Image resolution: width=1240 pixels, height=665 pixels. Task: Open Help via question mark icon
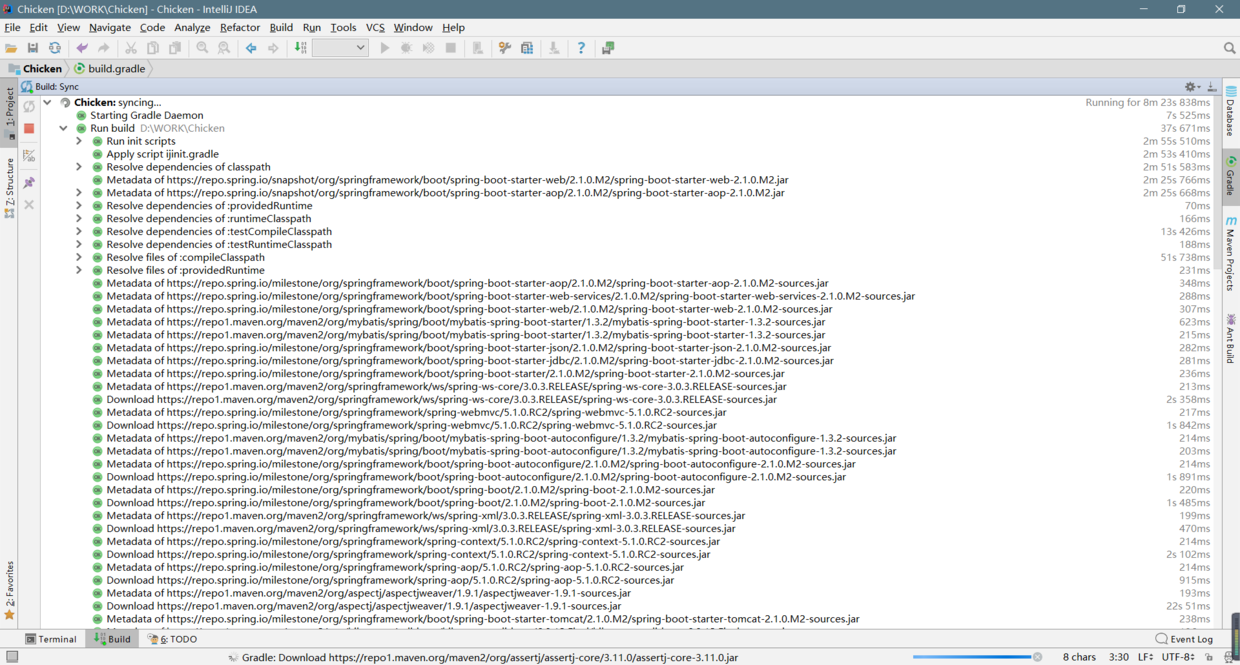pos(581,48)
